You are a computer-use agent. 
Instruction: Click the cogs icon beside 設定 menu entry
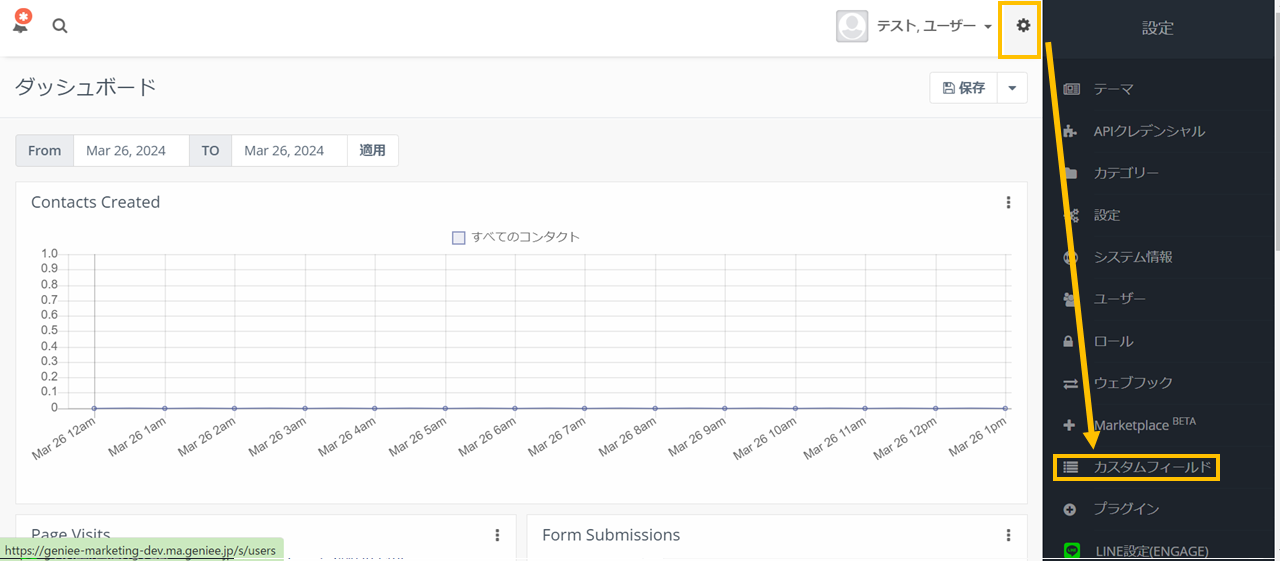(x=1071, y=215)
